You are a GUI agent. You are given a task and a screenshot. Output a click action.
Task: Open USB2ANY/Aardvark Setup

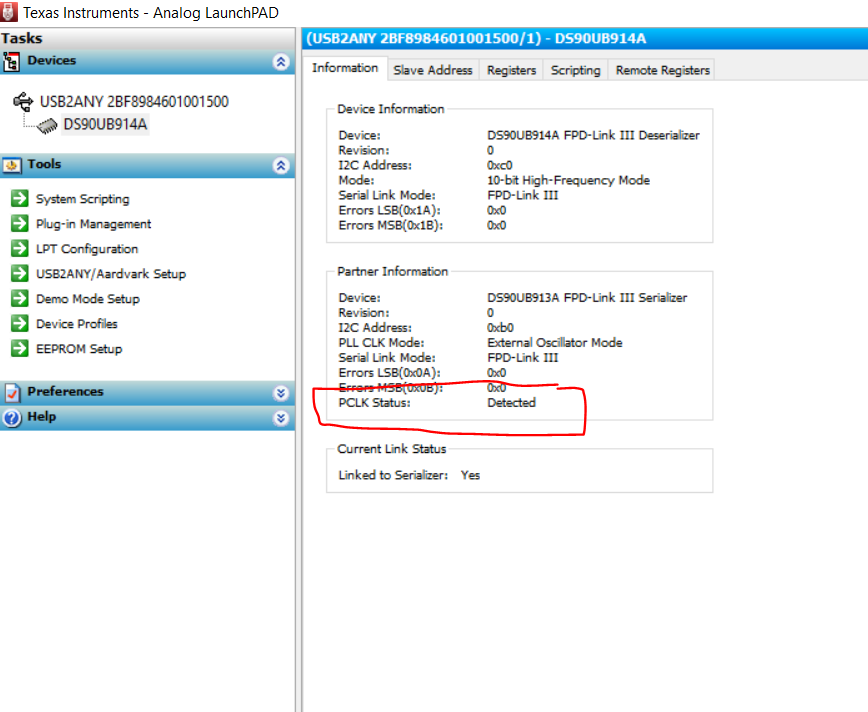[111, 274]
